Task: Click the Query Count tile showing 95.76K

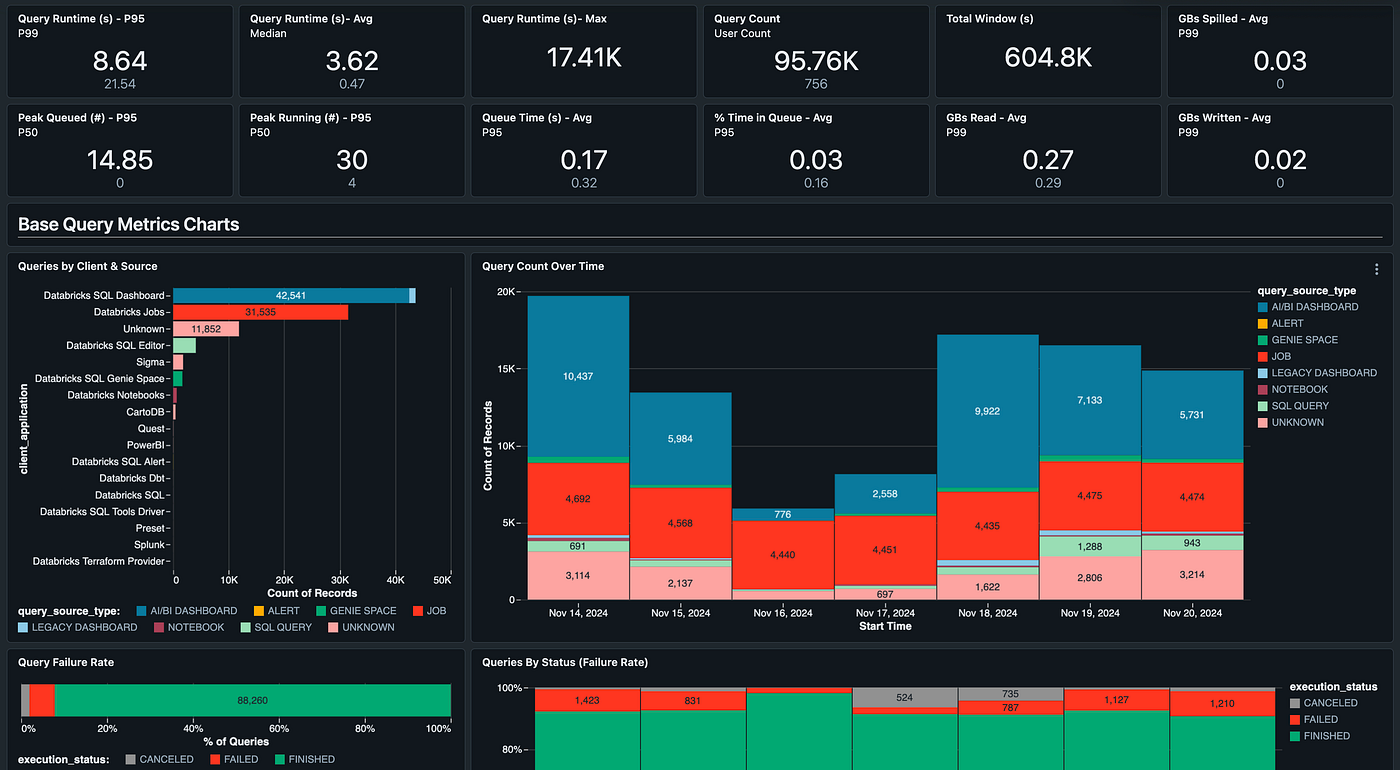Action: coord(815,50)
